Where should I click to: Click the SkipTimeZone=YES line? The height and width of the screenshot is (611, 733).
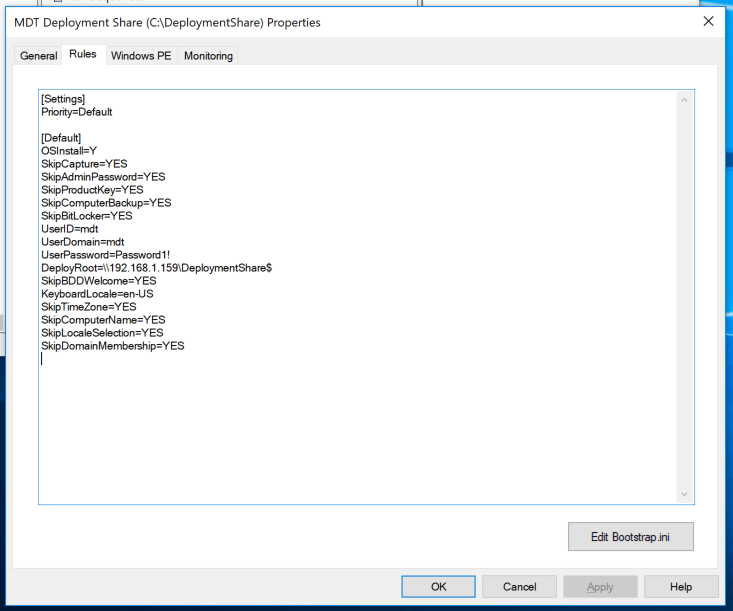pos(89,307)
